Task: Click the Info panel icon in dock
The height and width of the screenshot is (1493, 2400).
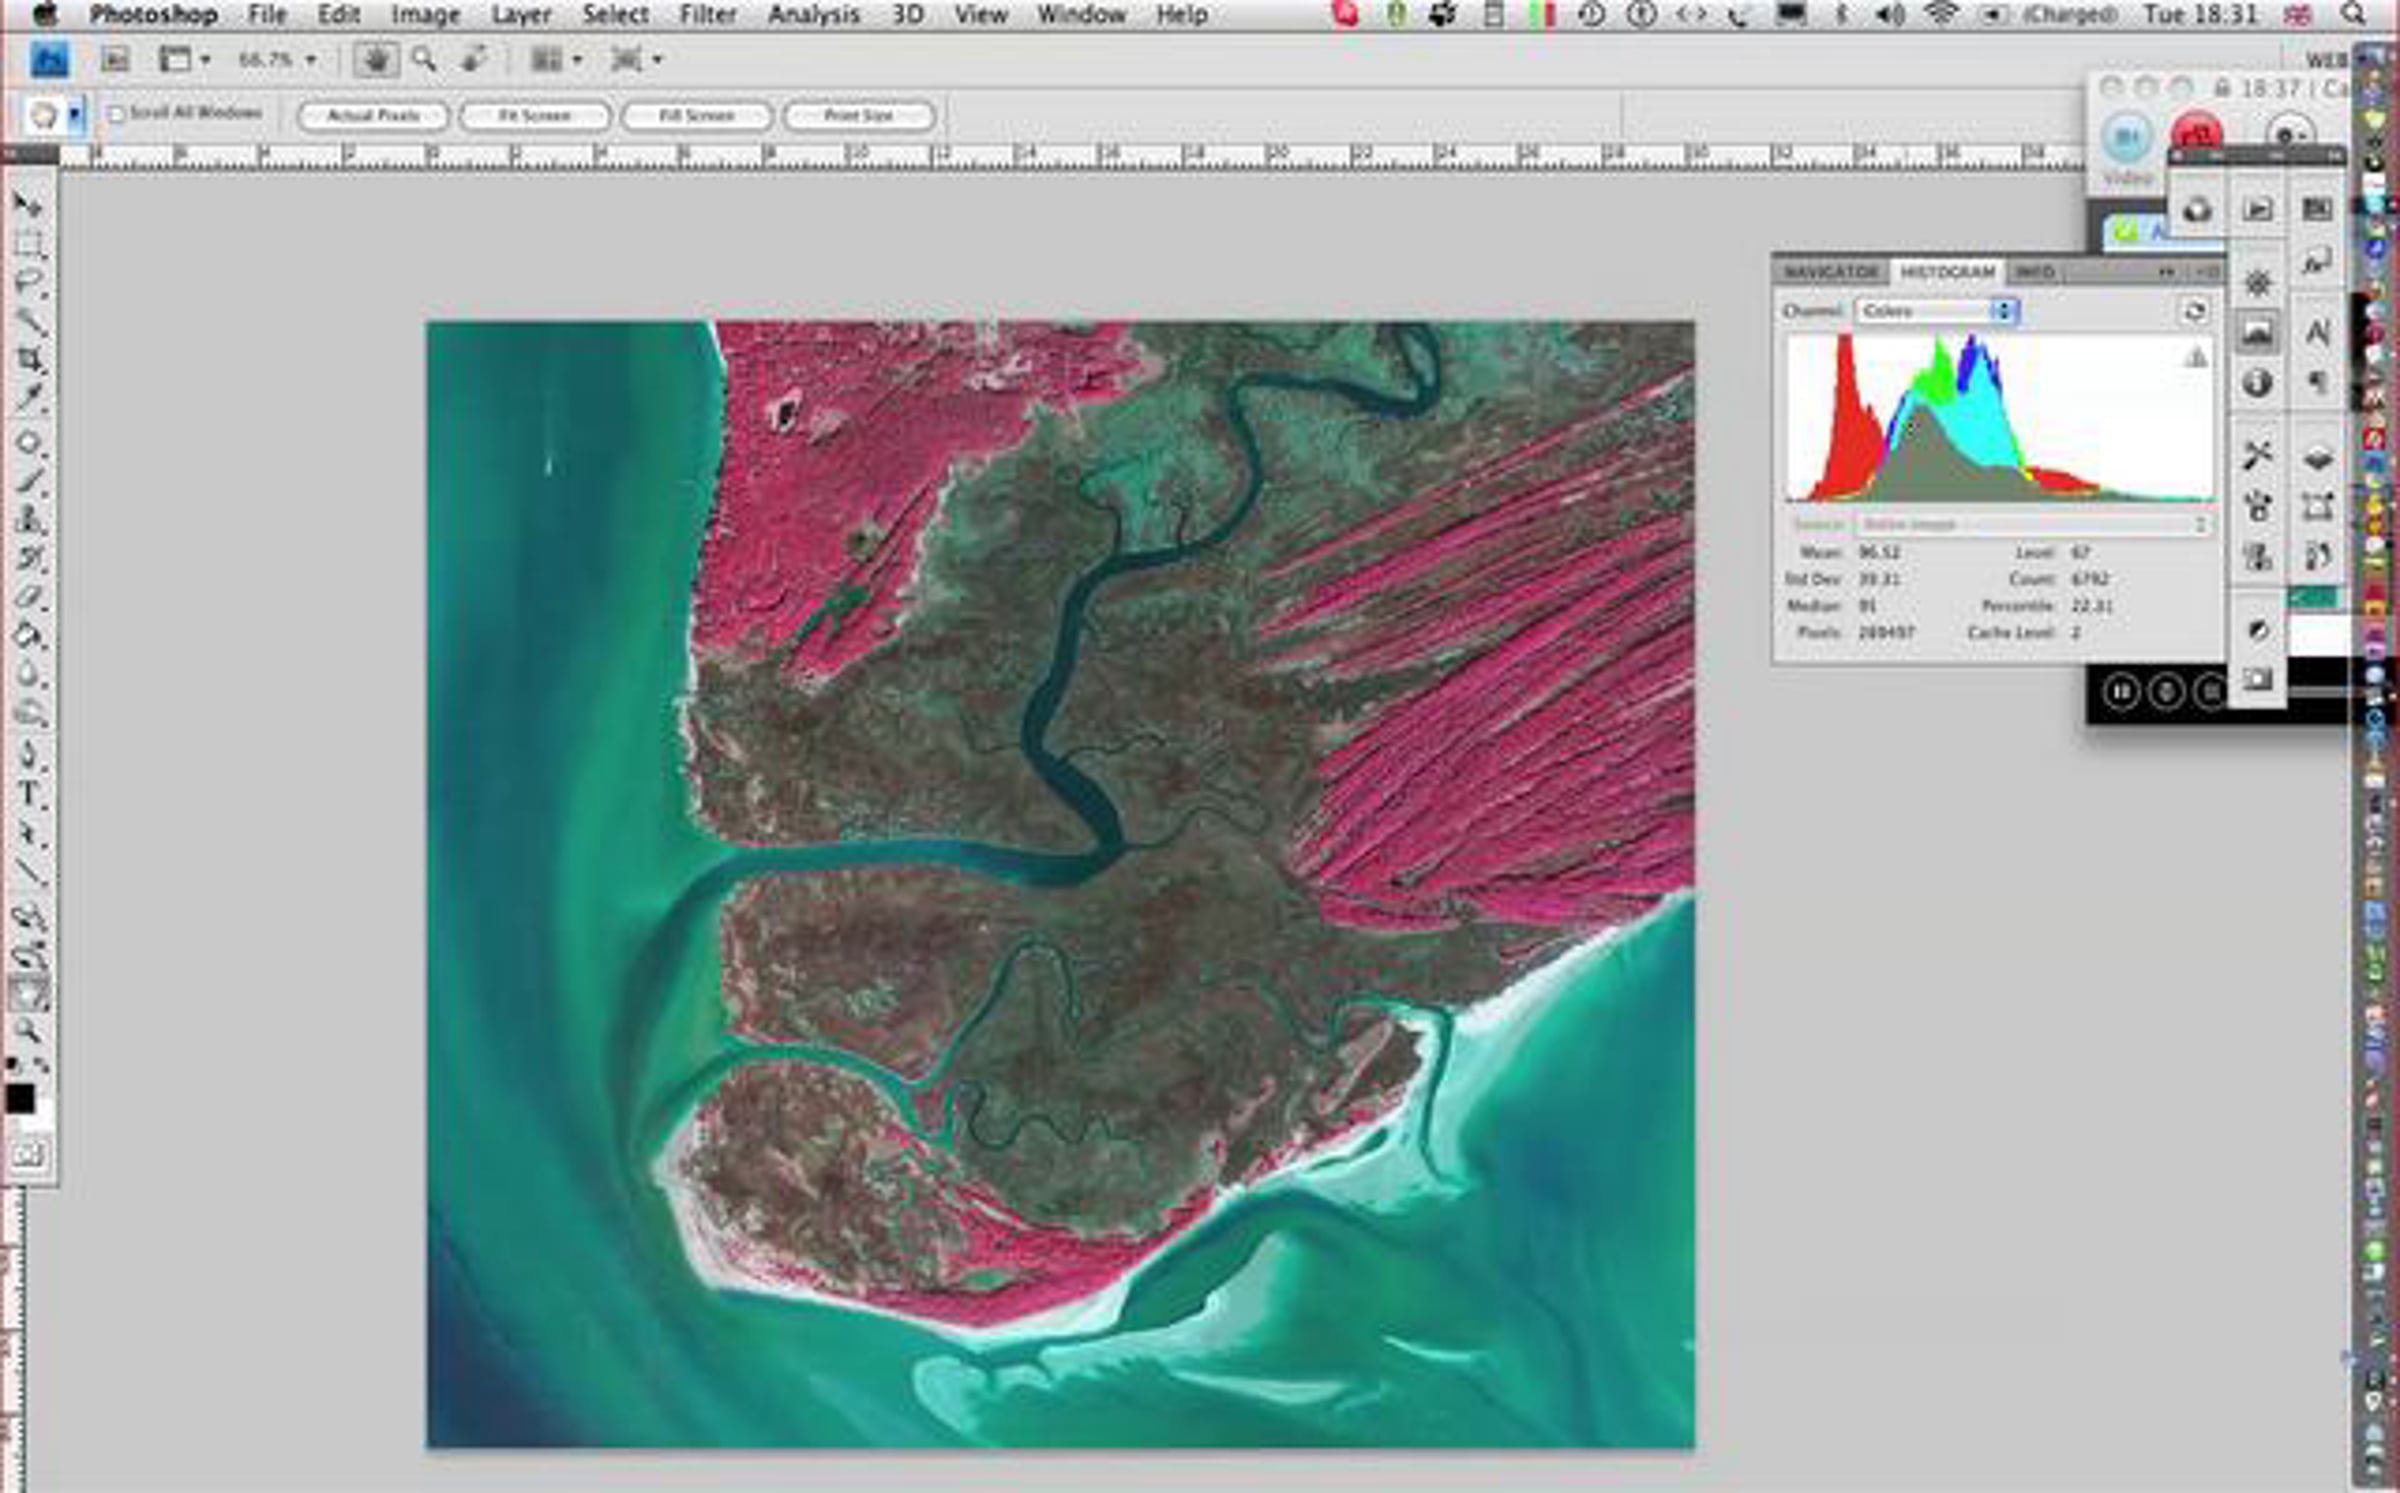Action: point(2257,382)
